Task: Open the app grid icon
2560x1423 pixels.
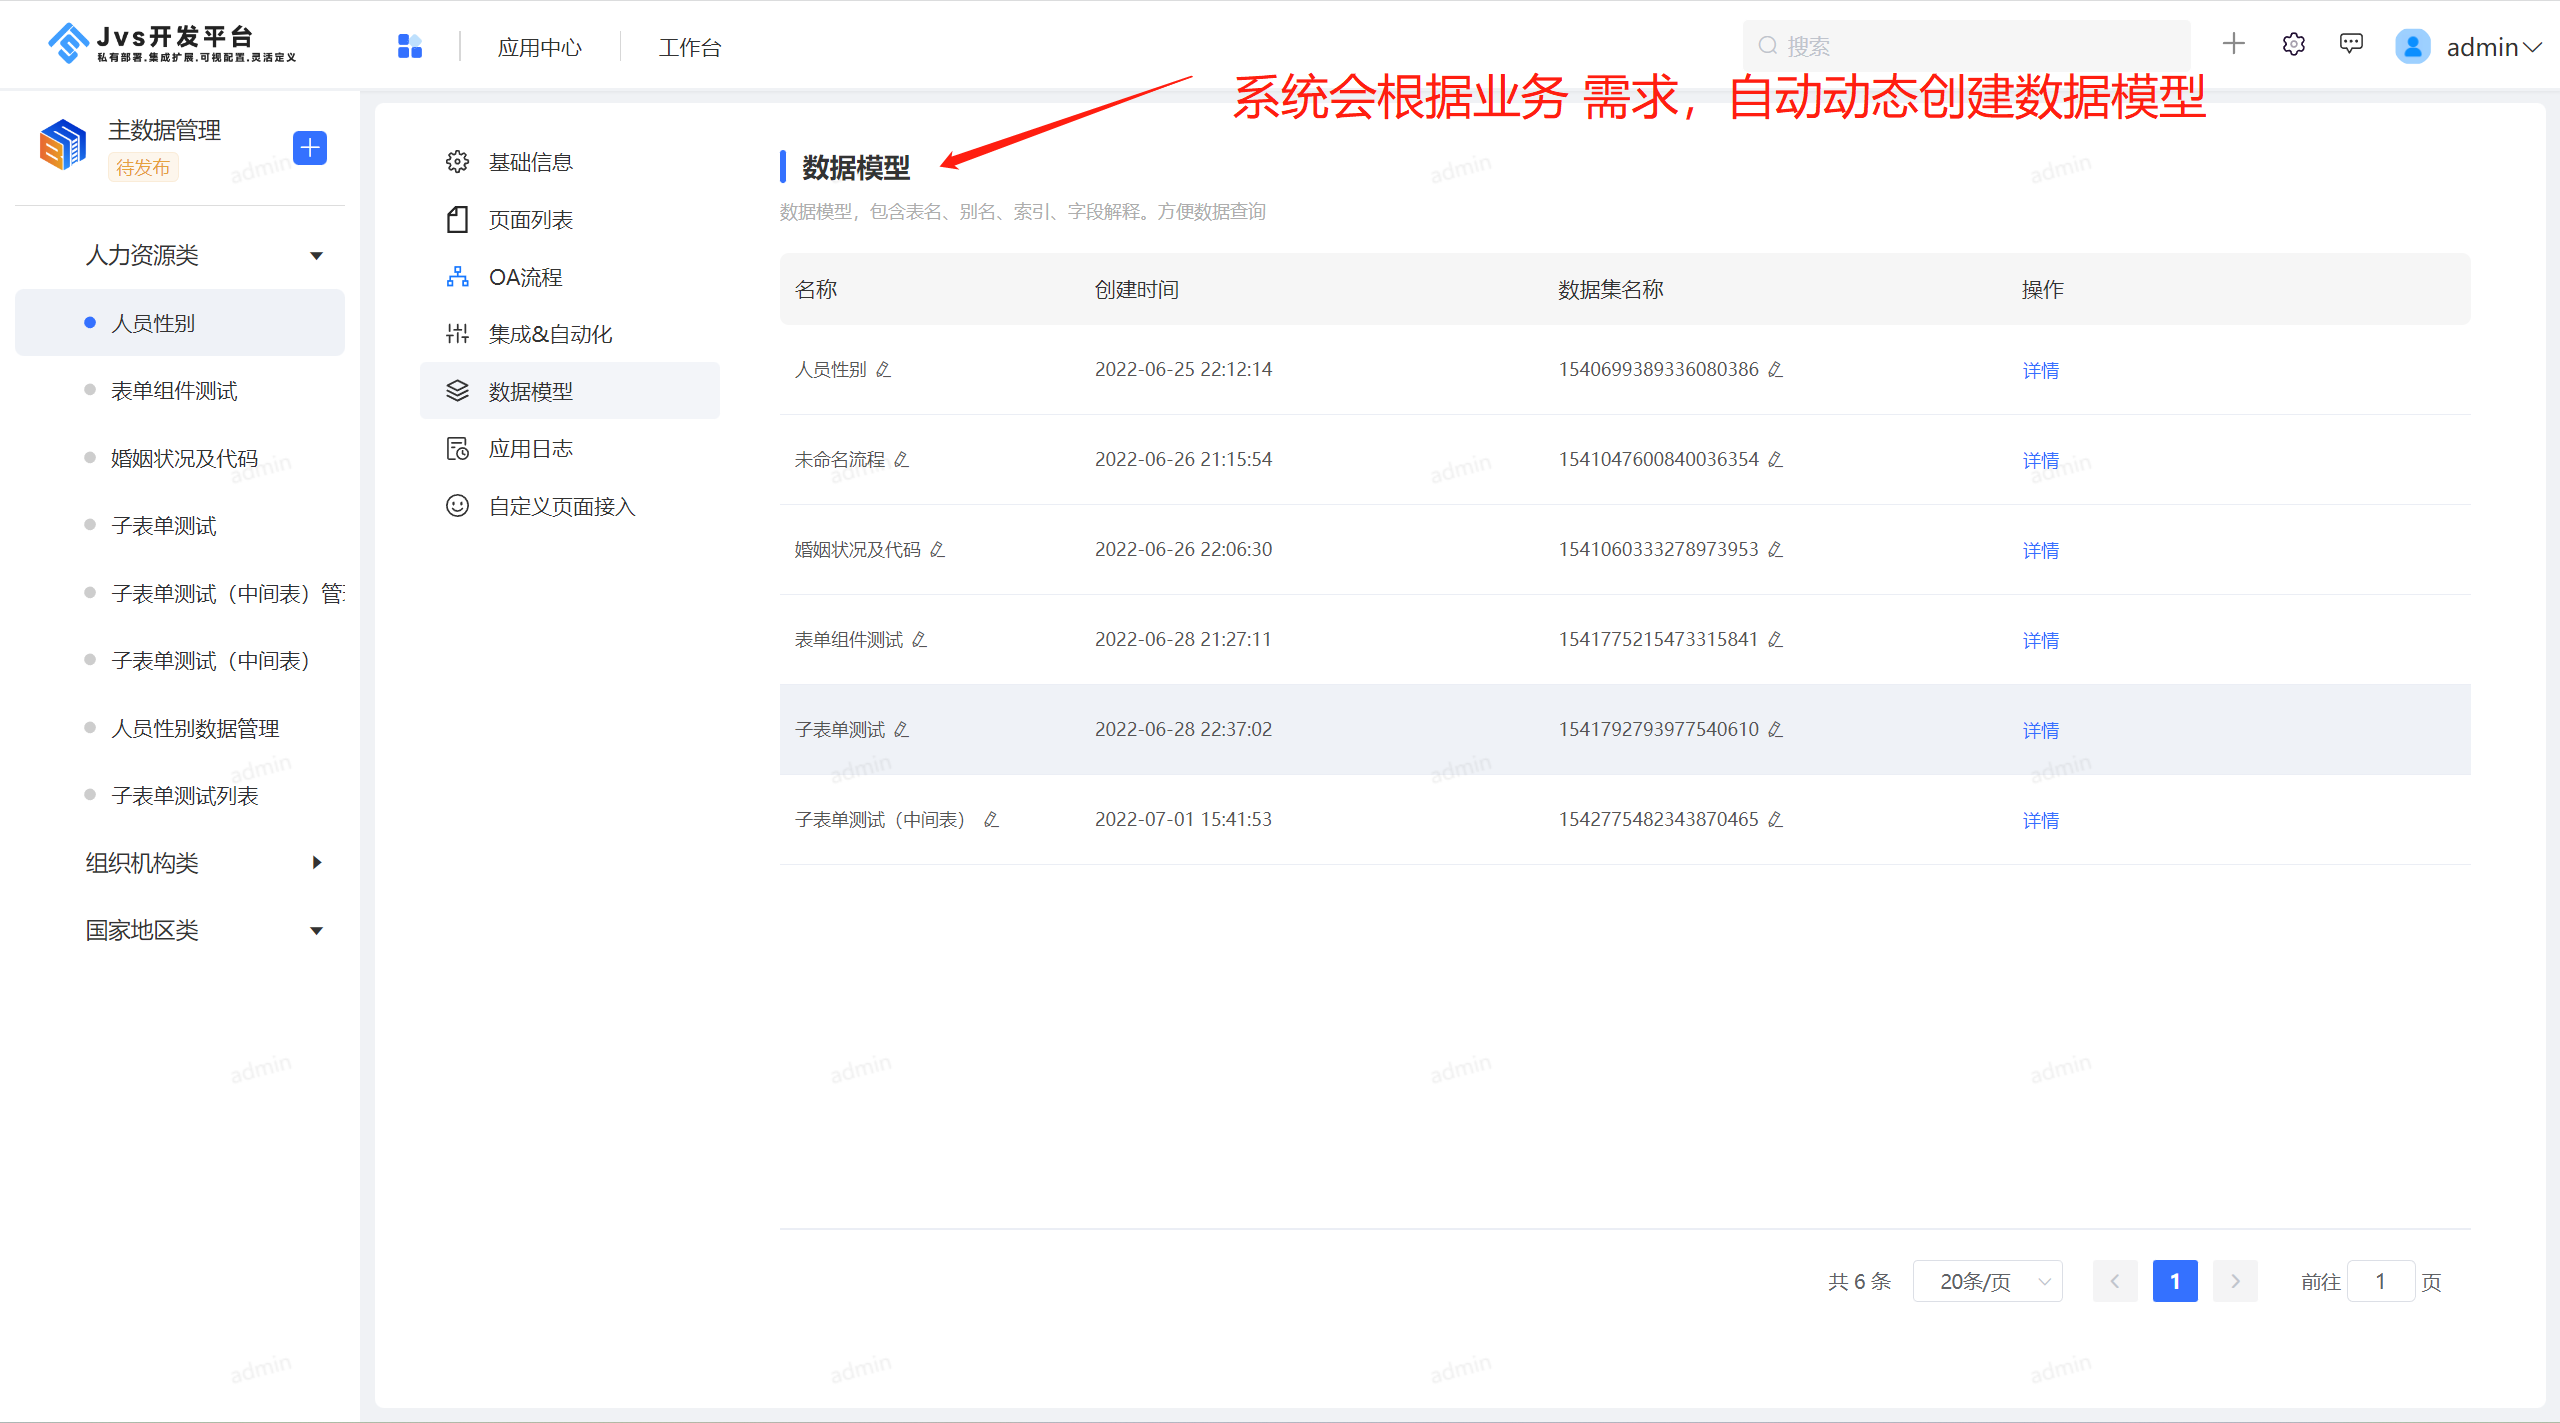Action: coord(410,46)
